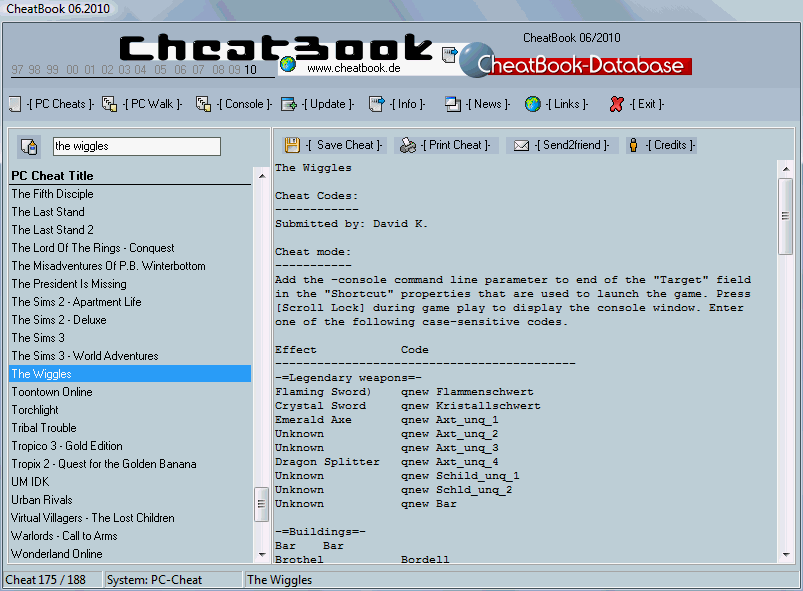
Task: Select 'The Sims 3' entry
Action: (38, 338)
